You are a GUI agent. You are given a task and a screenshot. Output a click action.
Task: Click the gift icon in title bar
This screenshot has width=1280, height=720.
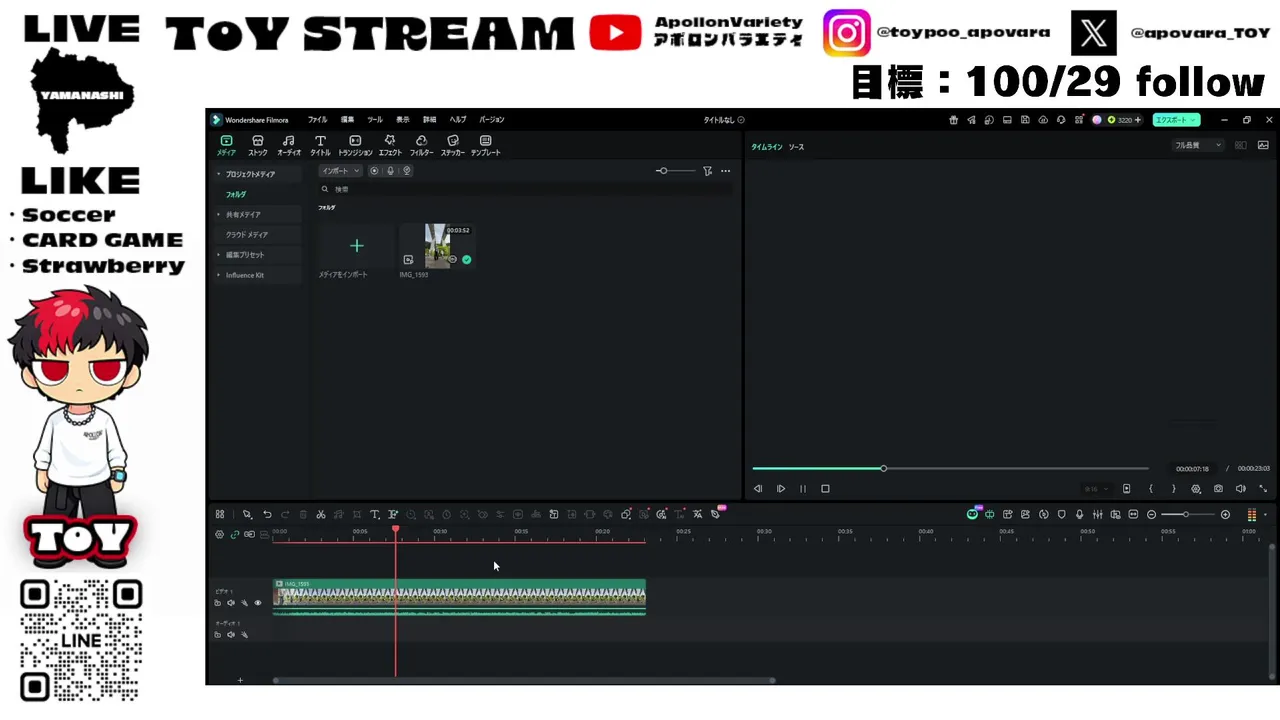(x=953, y=120)
